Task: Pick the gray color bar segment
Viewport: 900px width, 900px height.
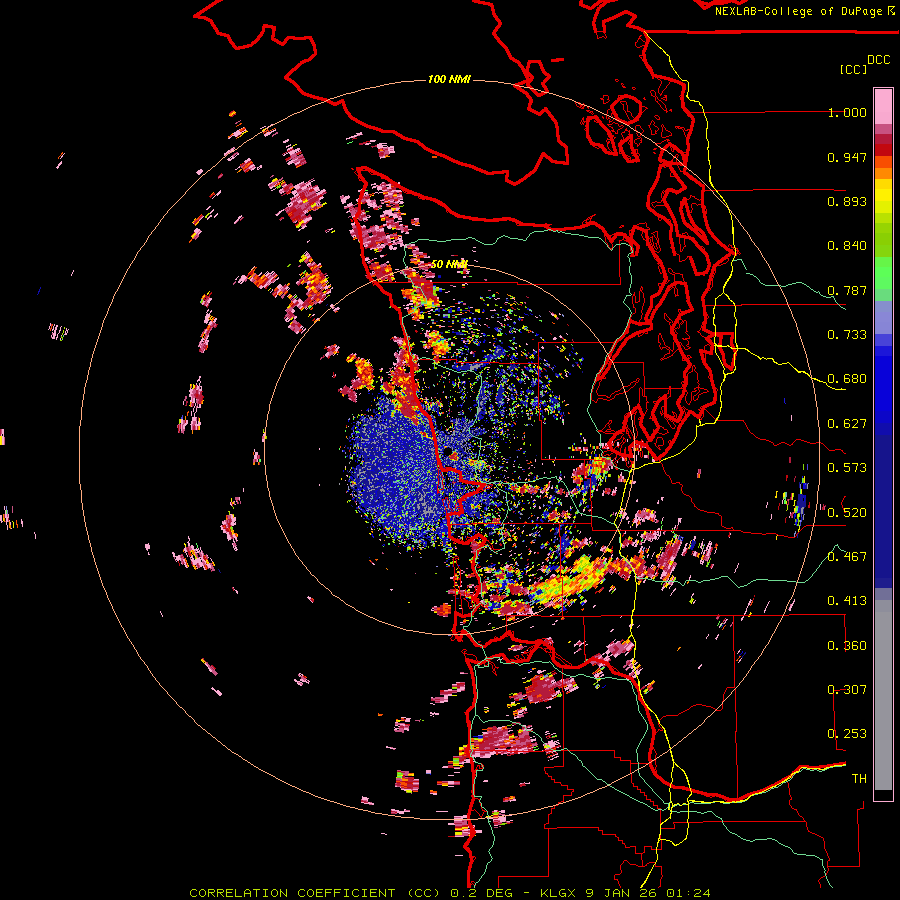Action: tap(883, 695)
